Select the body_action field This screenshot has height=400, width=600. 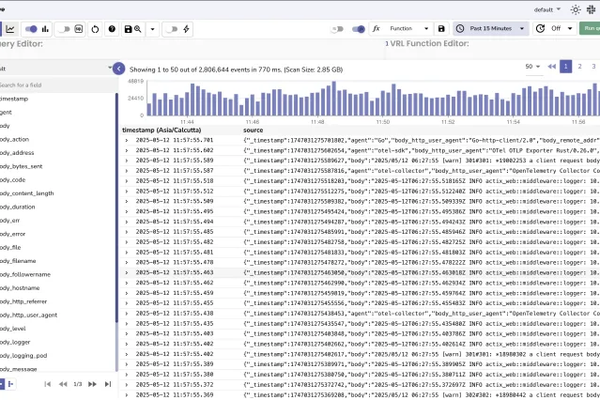(15, 139)
